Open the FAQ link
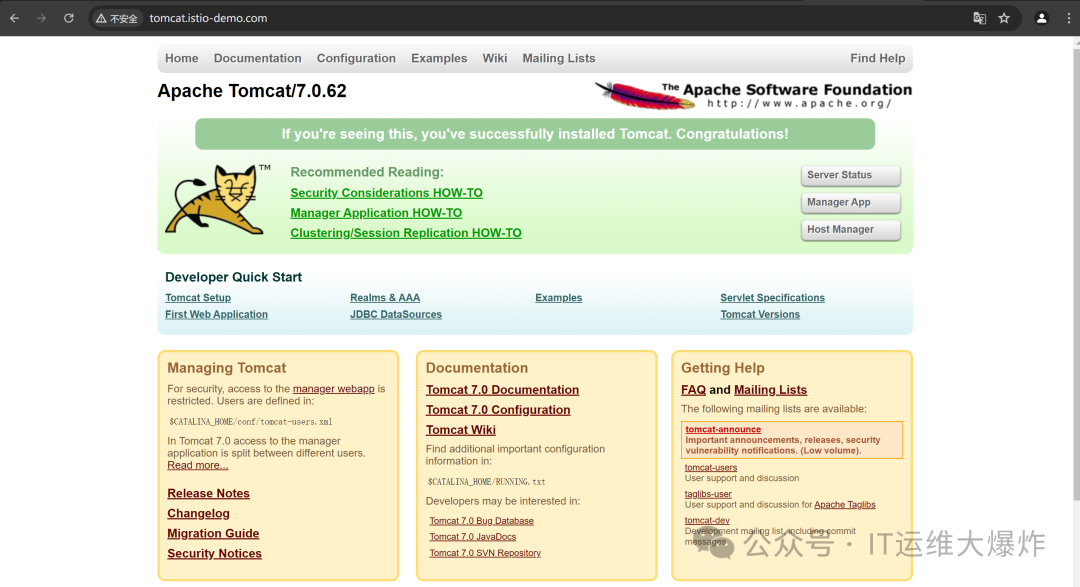Screen dimensions: 1080x587 pyautogui.click(x=694, y=390)
